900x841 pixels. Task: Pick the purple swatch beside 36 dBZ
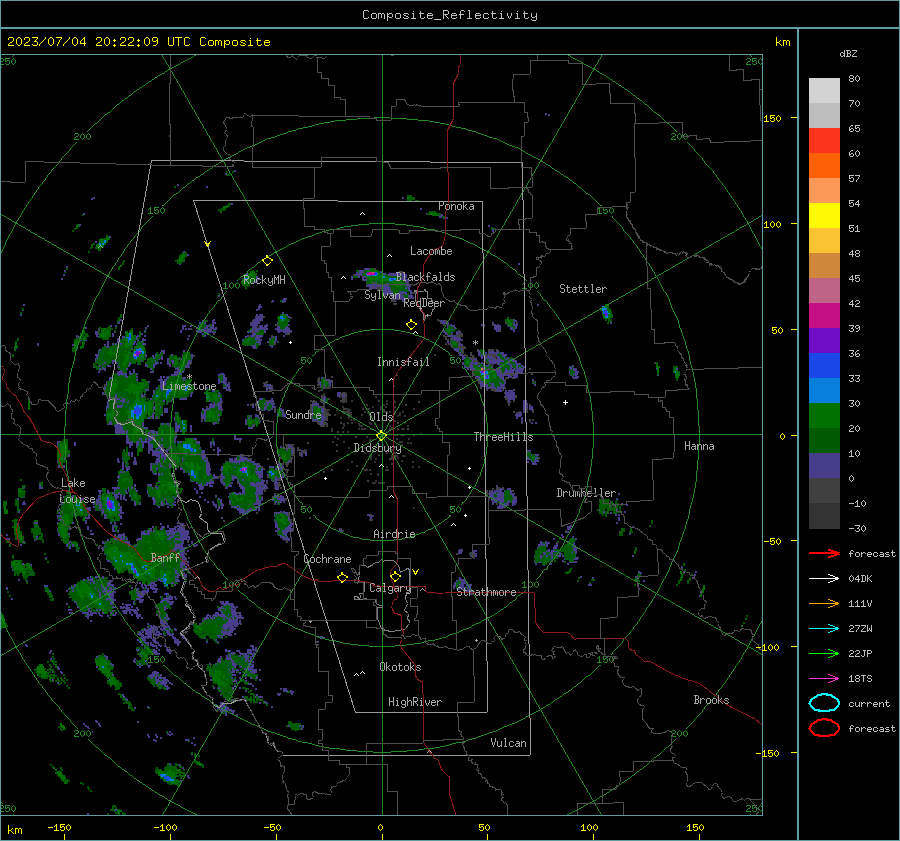(824, 340)
